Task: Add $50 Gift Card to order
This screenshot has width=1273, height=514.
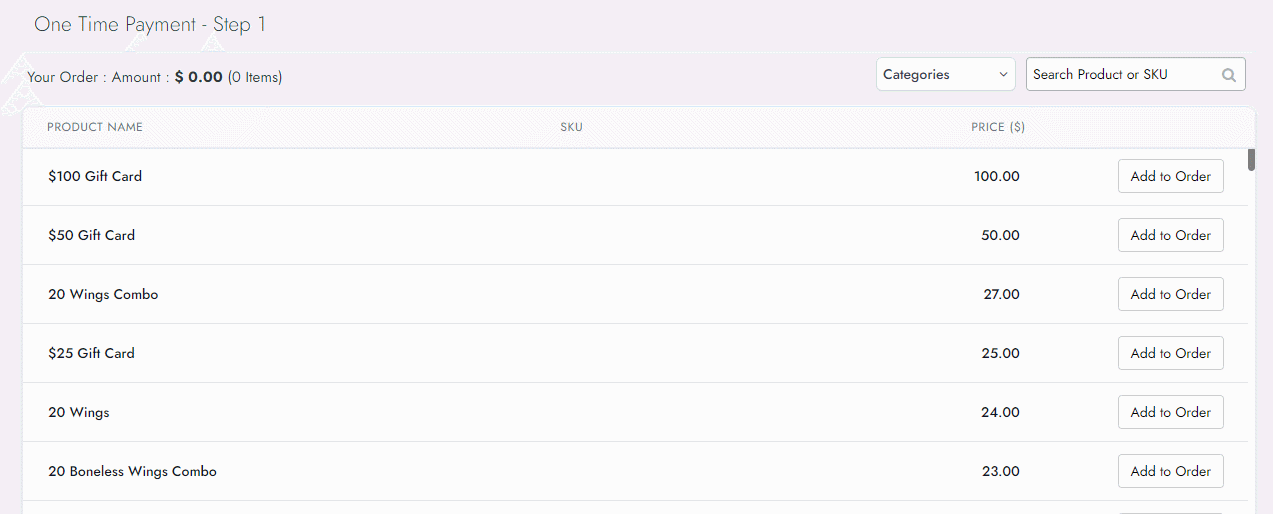Action: click(x=1170, y=236)
